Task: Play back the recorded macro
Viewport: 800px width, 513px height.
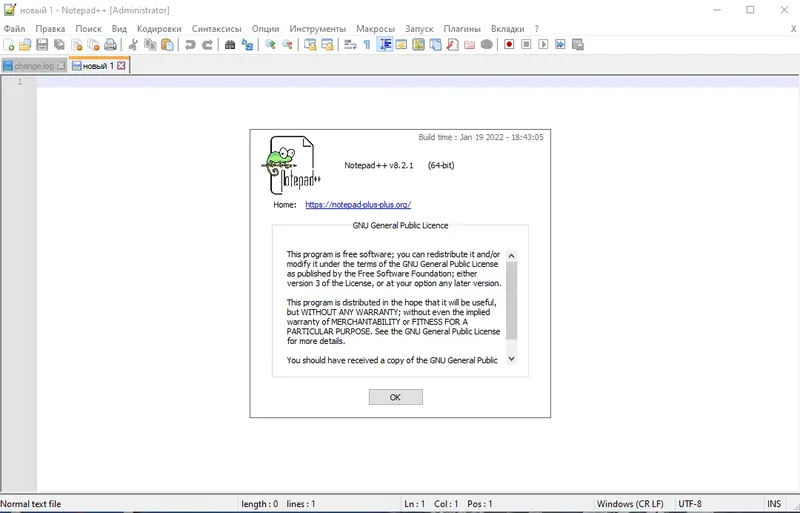Action: pyautogui.click(x=543, y=45)
